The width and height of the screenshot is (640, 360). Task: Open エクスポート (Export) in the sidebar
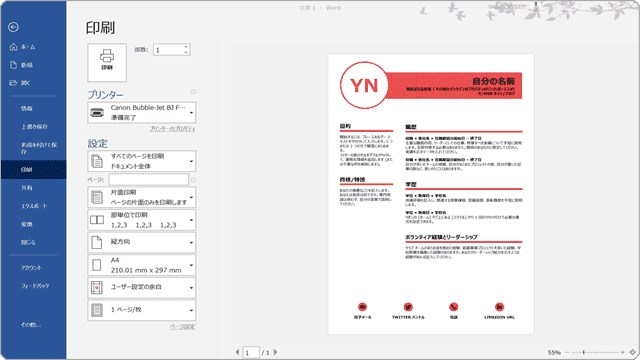click(x=33, y=206)
